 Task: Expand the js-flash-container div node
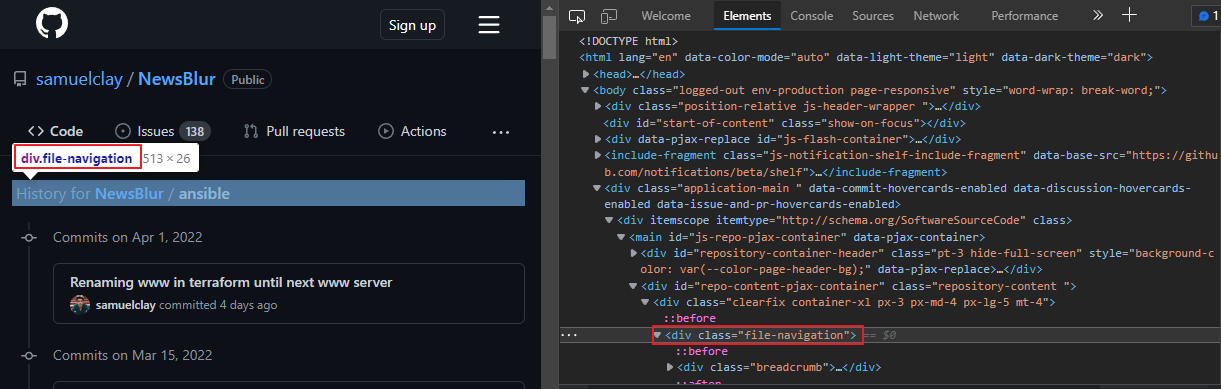pyautogui.click(x=598, y=139)
